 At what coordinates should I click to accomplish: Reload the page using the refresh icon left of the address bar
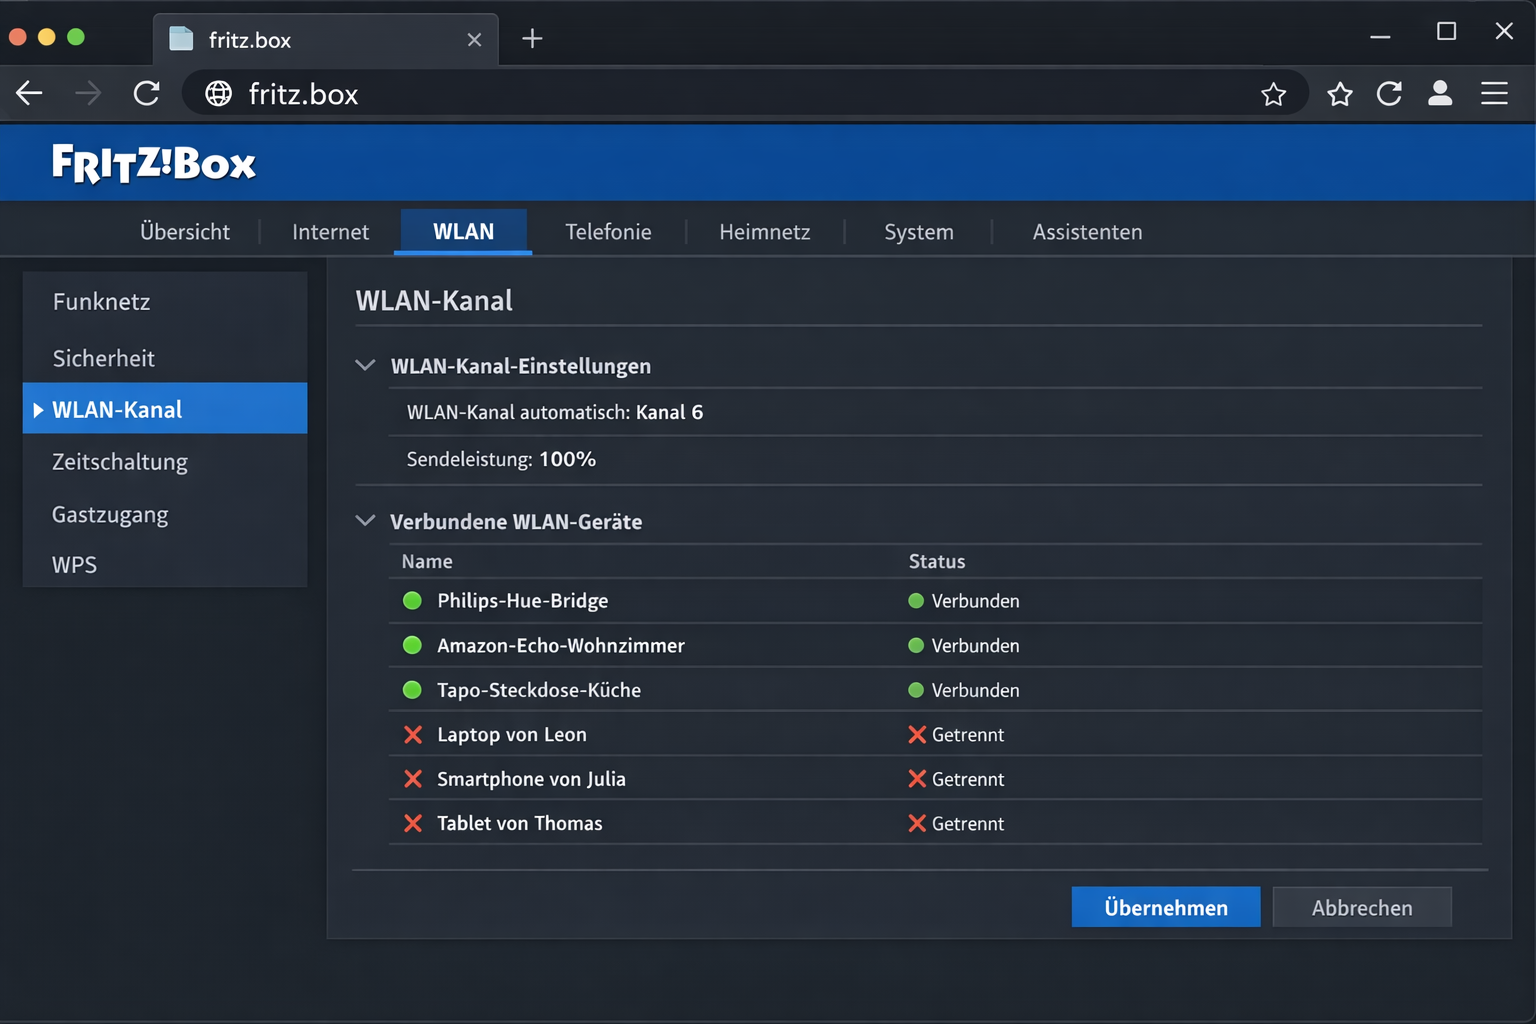147,94
